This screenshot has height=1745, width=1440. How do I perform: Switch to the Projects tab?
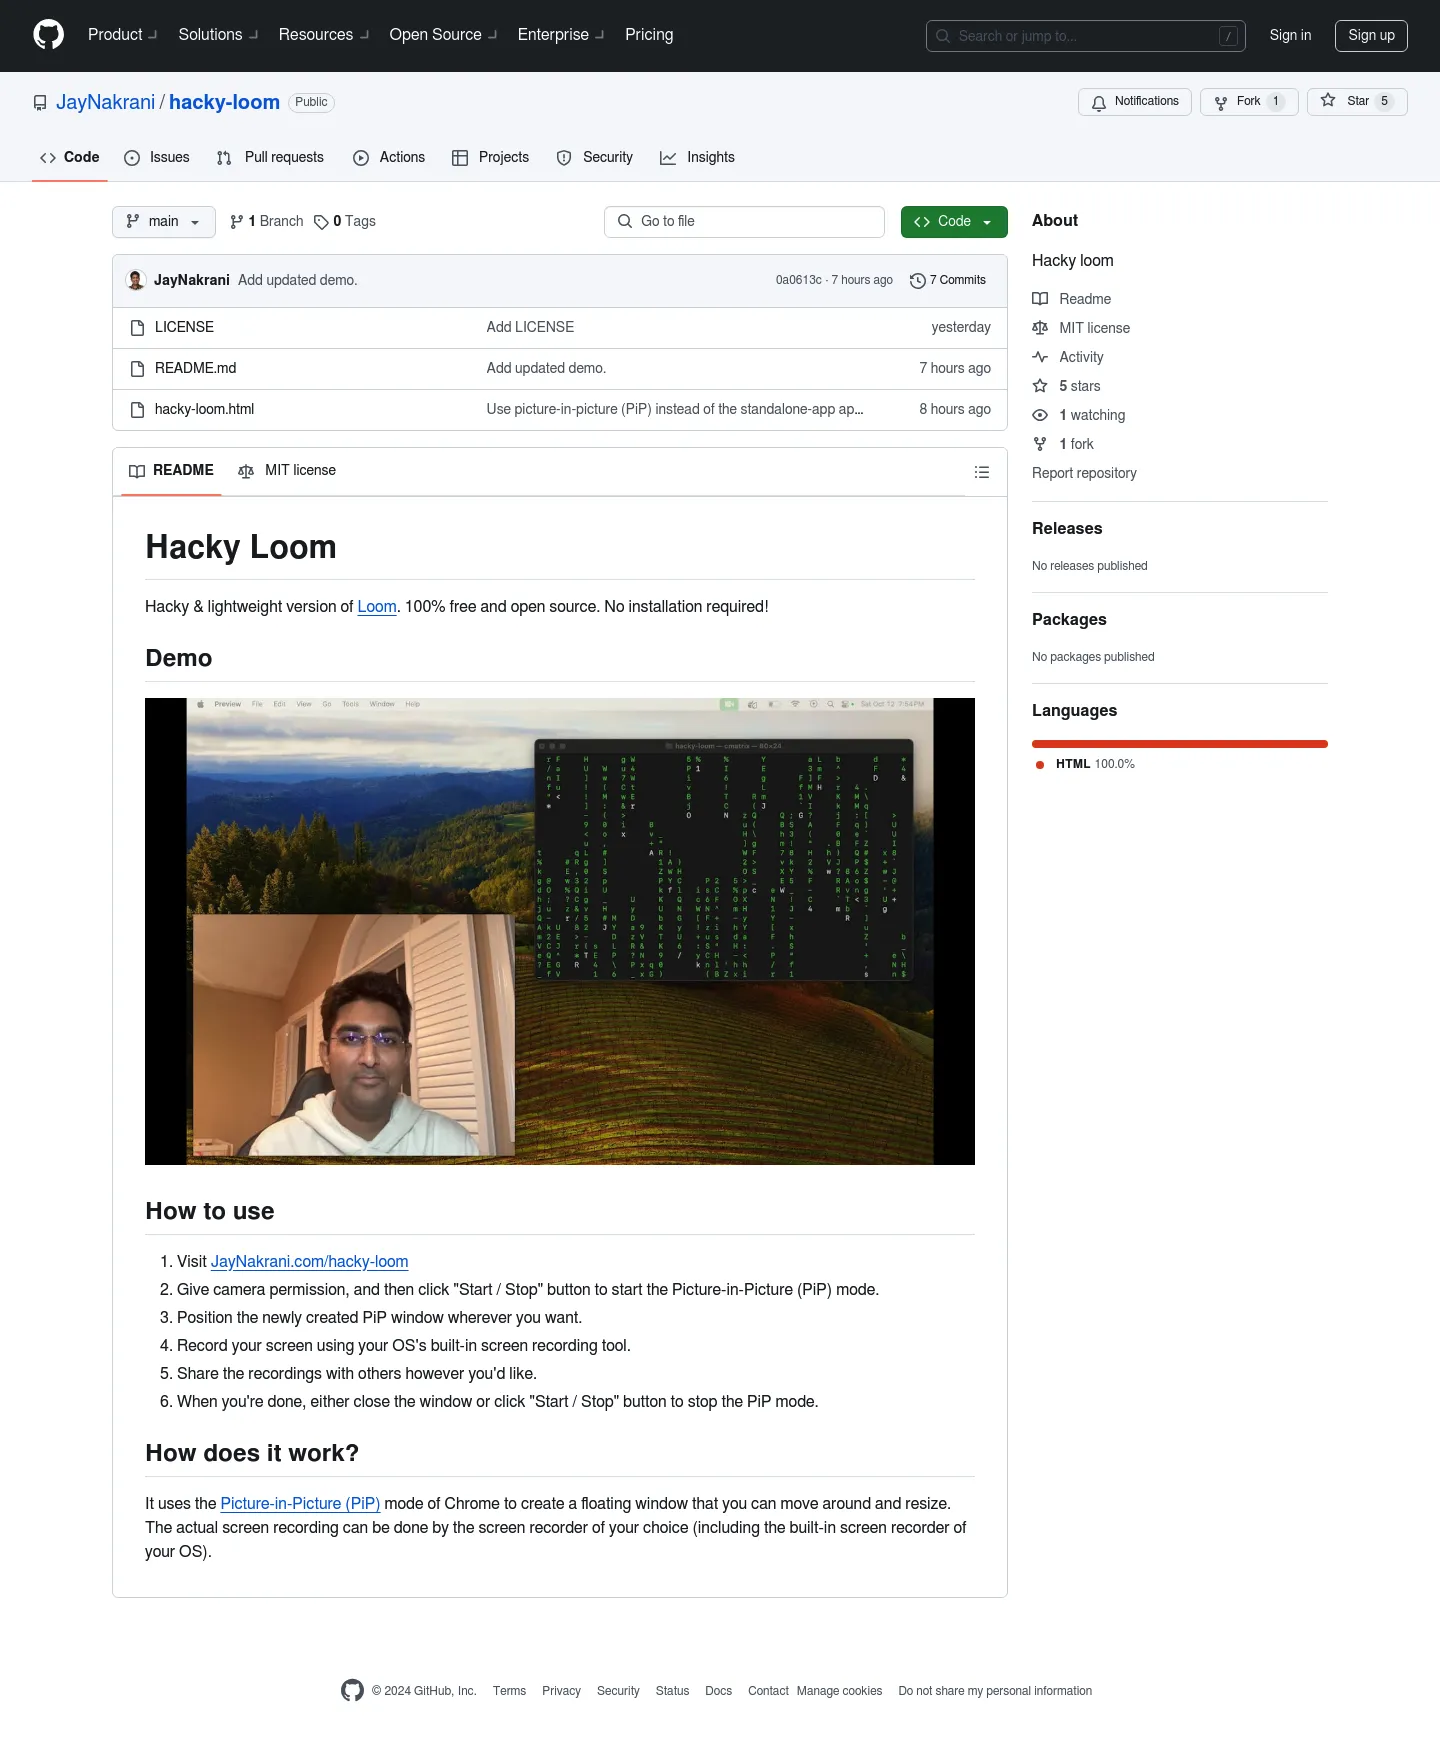490,158
